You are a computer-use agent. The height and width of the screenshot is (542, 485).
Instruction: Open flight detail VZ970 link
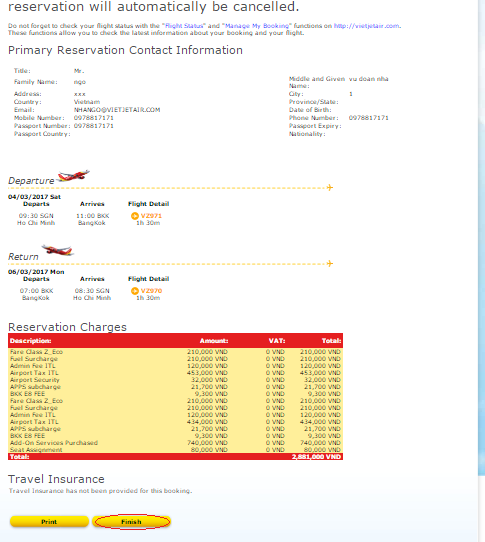pos(151,291)
